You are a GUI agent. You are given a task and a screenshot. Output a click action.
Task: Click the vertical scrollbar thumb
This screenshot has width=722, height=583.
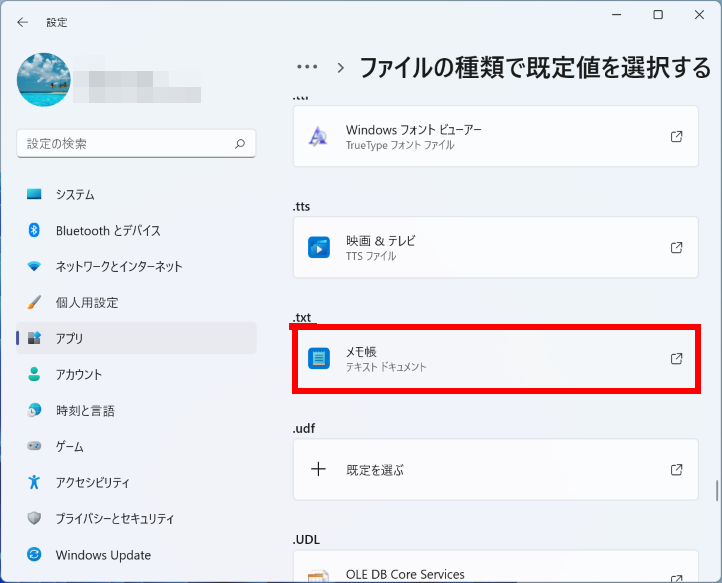(717, 490)
